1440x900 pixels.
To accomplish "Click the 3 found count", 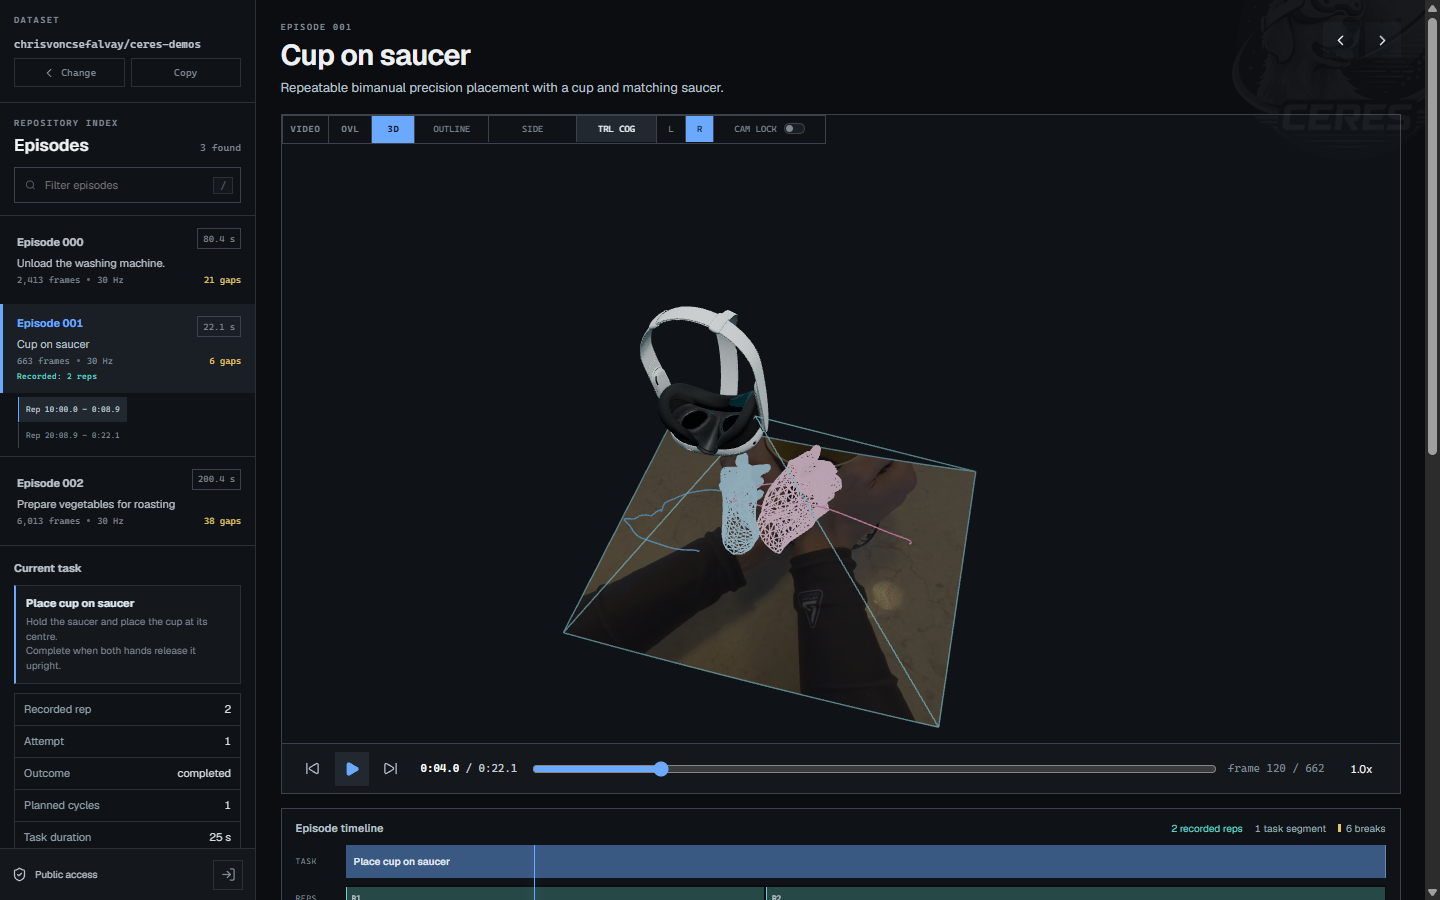I will tap(220, 148).
